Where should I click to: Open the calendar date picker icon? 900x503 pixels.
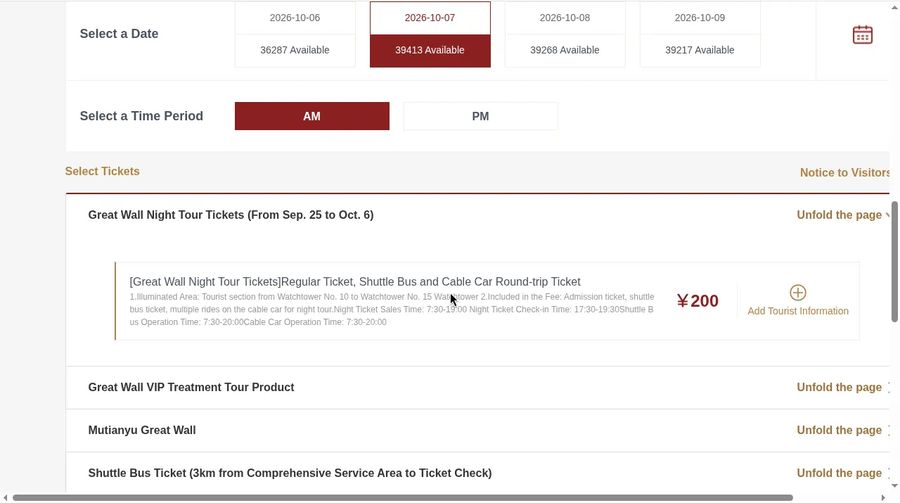[x=862, y=34]
